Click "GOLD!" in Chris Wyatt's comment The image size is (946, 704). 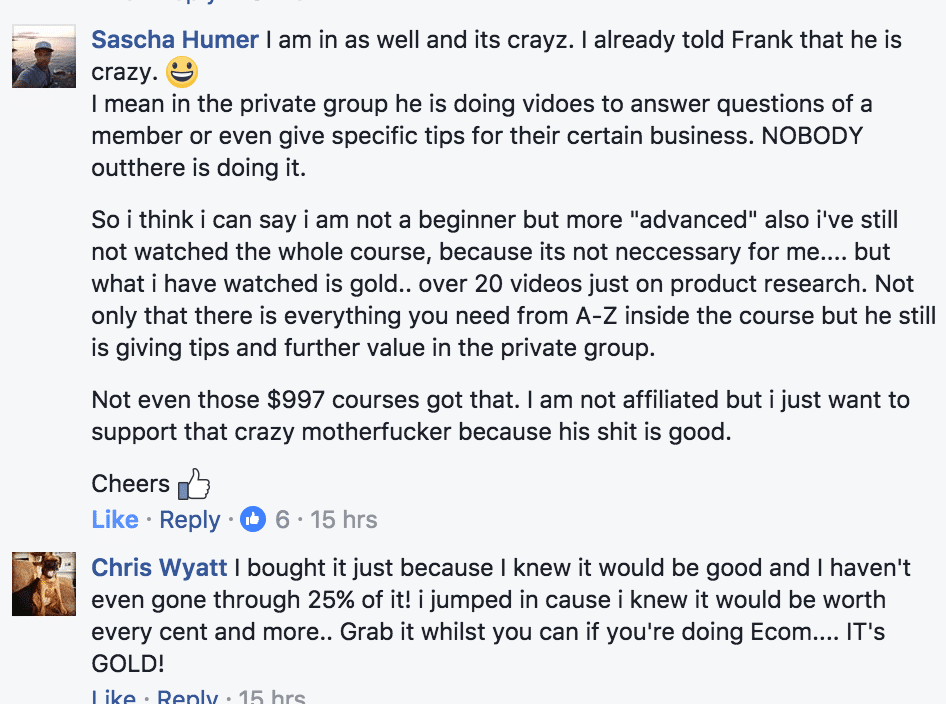point(128,664)
